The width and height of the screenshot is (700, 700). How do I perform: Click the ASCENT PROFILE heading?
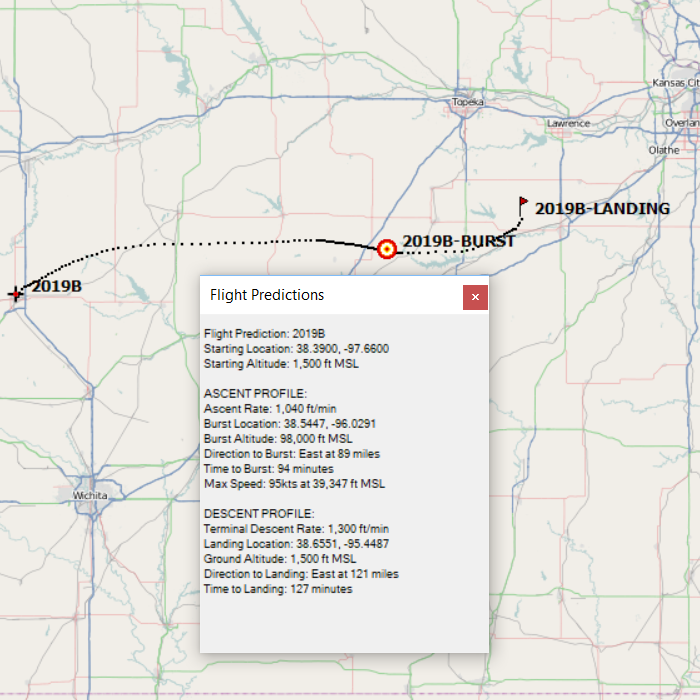coord(255,394)
